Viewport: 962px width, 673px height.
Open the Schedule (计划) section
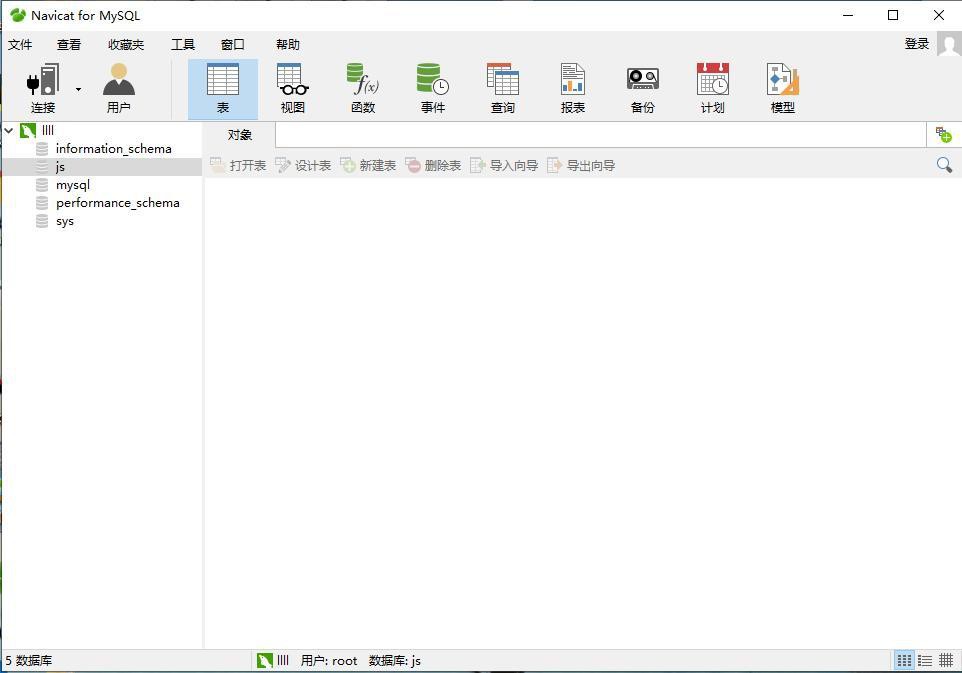coord(712,89)
